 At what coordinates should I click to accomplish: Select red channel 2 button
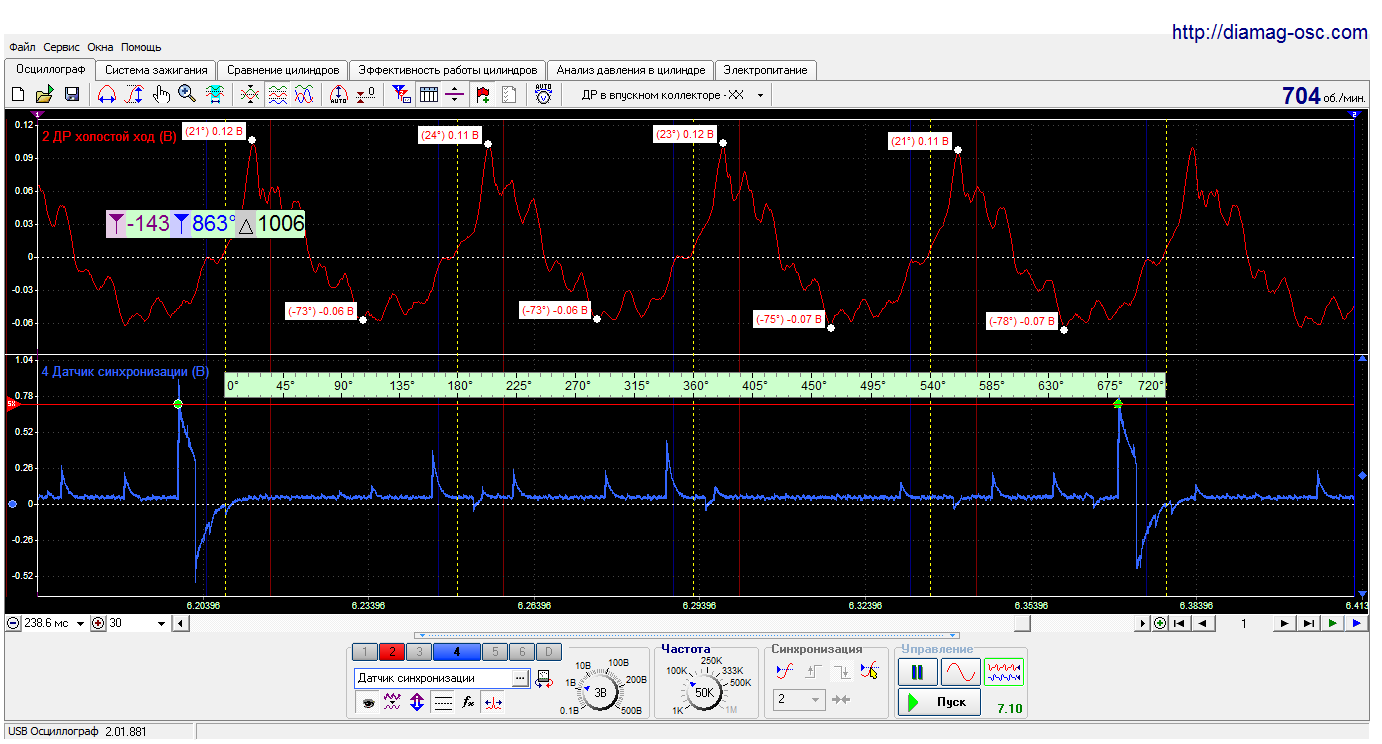[x=391, y=652]
